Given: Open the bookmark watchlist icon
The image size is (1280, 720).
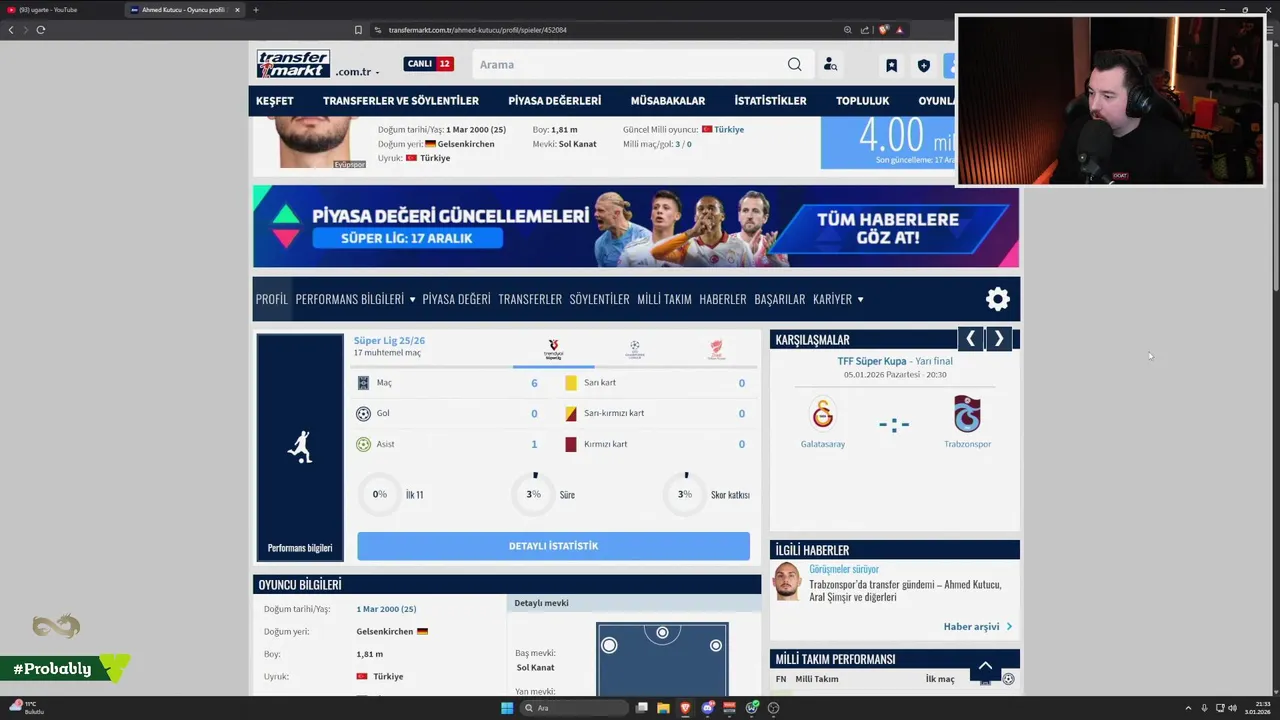Looking at the screenshot, I should tap(891, 65).
